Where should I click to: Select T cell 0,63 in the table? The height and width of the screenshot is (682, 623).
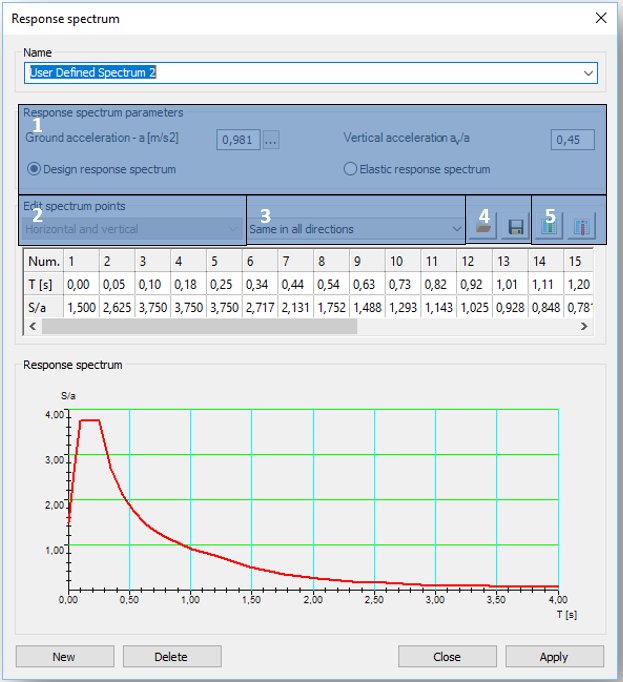367,284
